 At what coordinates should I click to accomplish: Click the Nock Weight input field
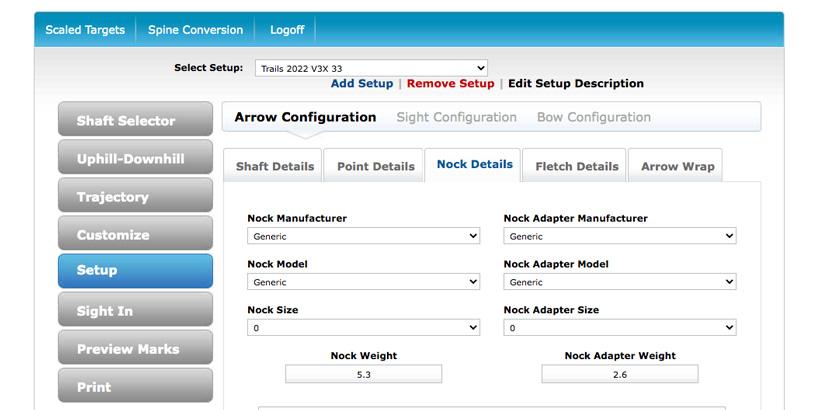tap(363, 374)
